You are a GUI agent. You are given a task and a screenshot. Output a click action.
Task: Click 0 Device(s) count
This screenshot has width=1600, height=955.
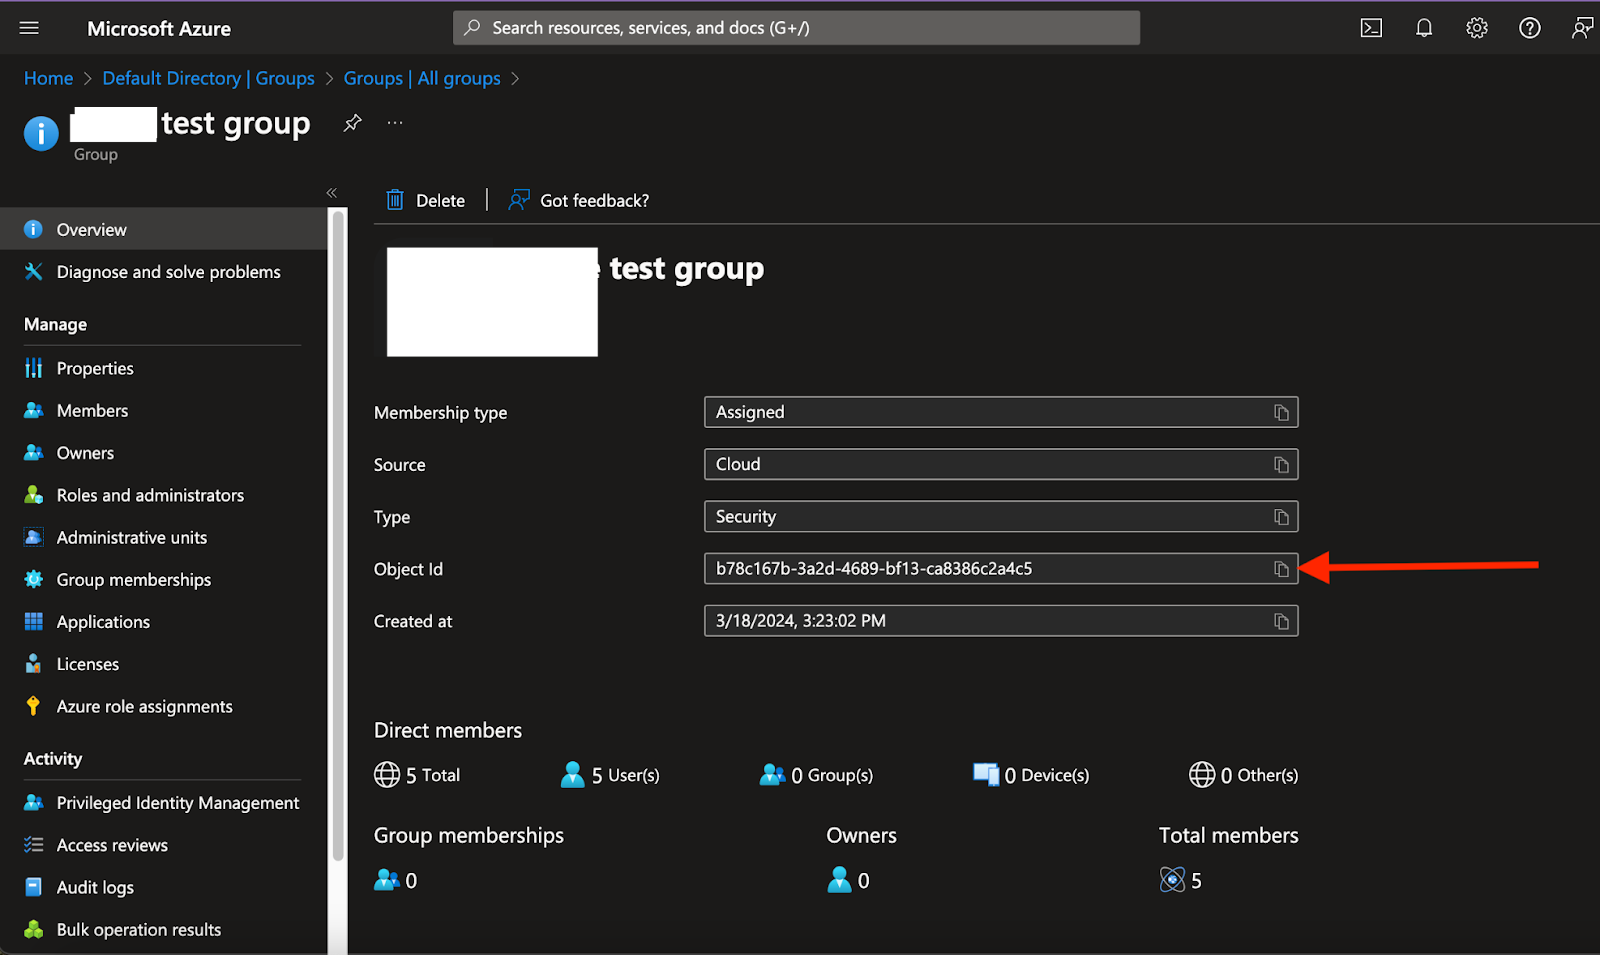1031,775
